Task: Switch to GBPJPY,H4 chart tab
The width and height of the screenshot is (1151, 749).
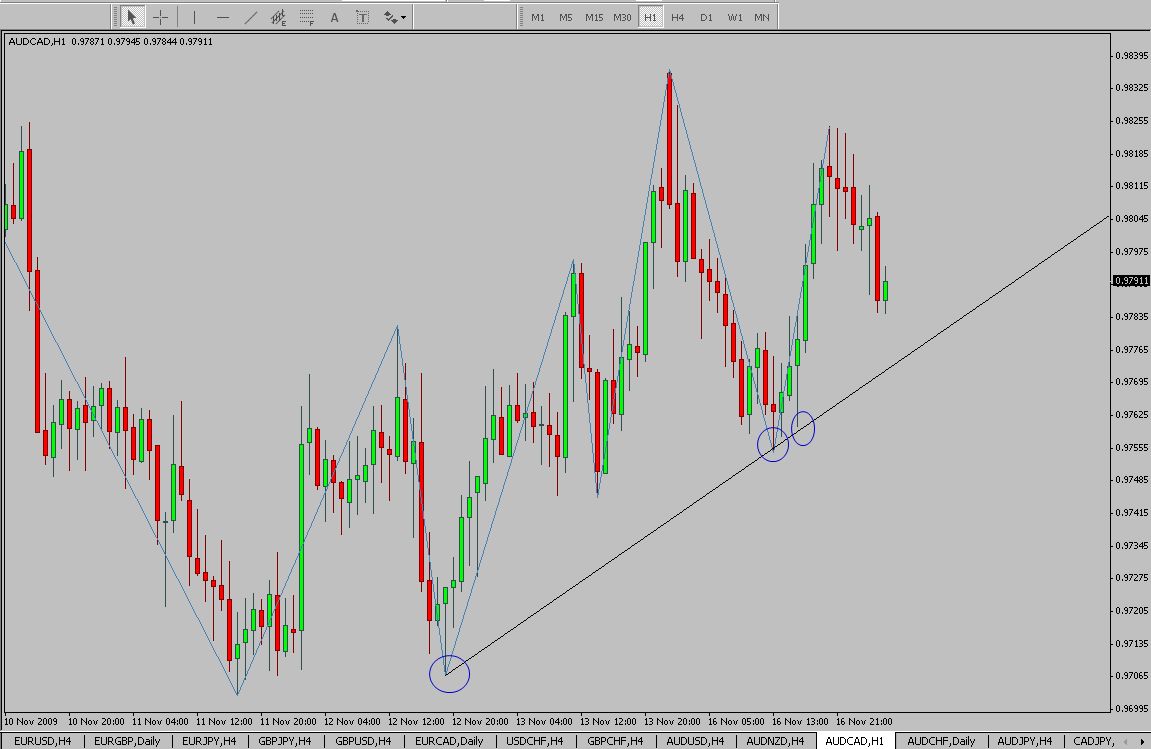Action: coord(282,741)
